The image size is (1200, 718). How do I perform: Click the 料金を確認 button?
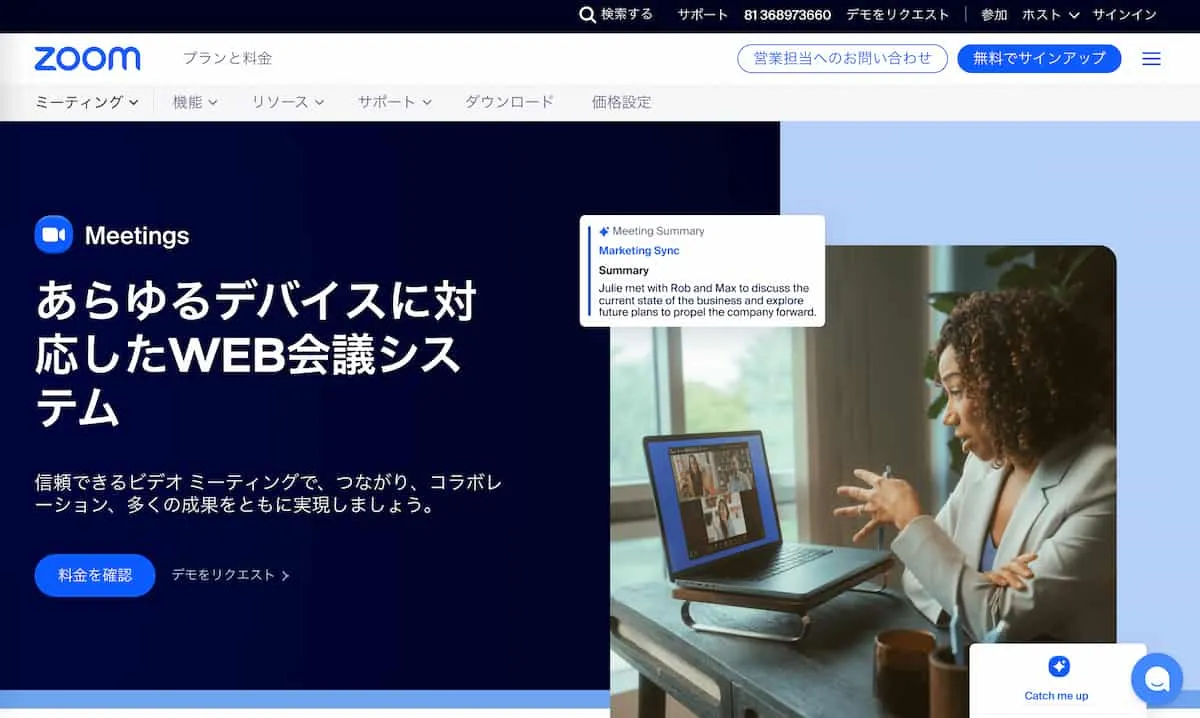click(95, 575)
